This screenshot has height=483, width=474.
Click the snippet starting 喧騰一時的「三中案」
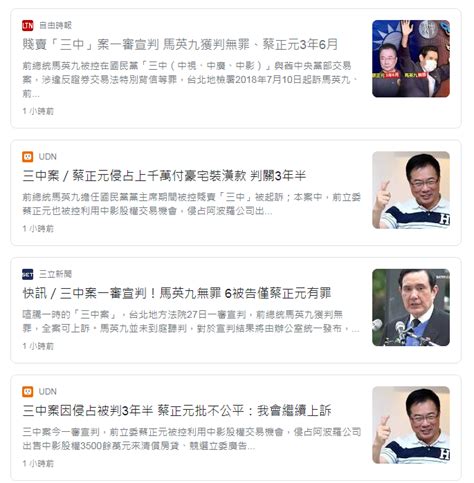(x=191, y=322)
